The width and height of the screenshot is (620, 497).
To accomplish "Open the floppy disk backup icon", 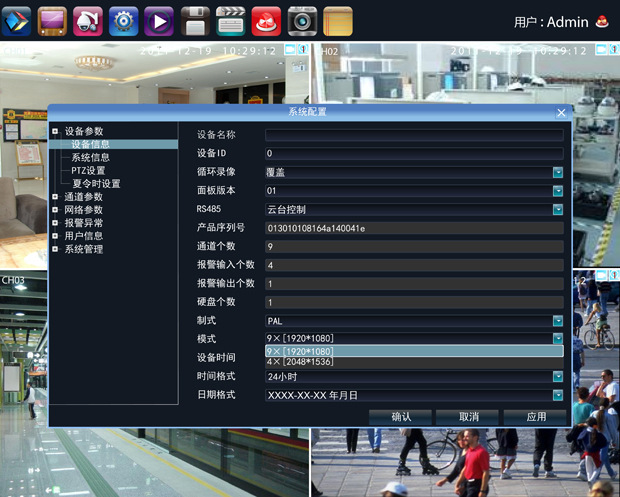I will tap(195, 21).
